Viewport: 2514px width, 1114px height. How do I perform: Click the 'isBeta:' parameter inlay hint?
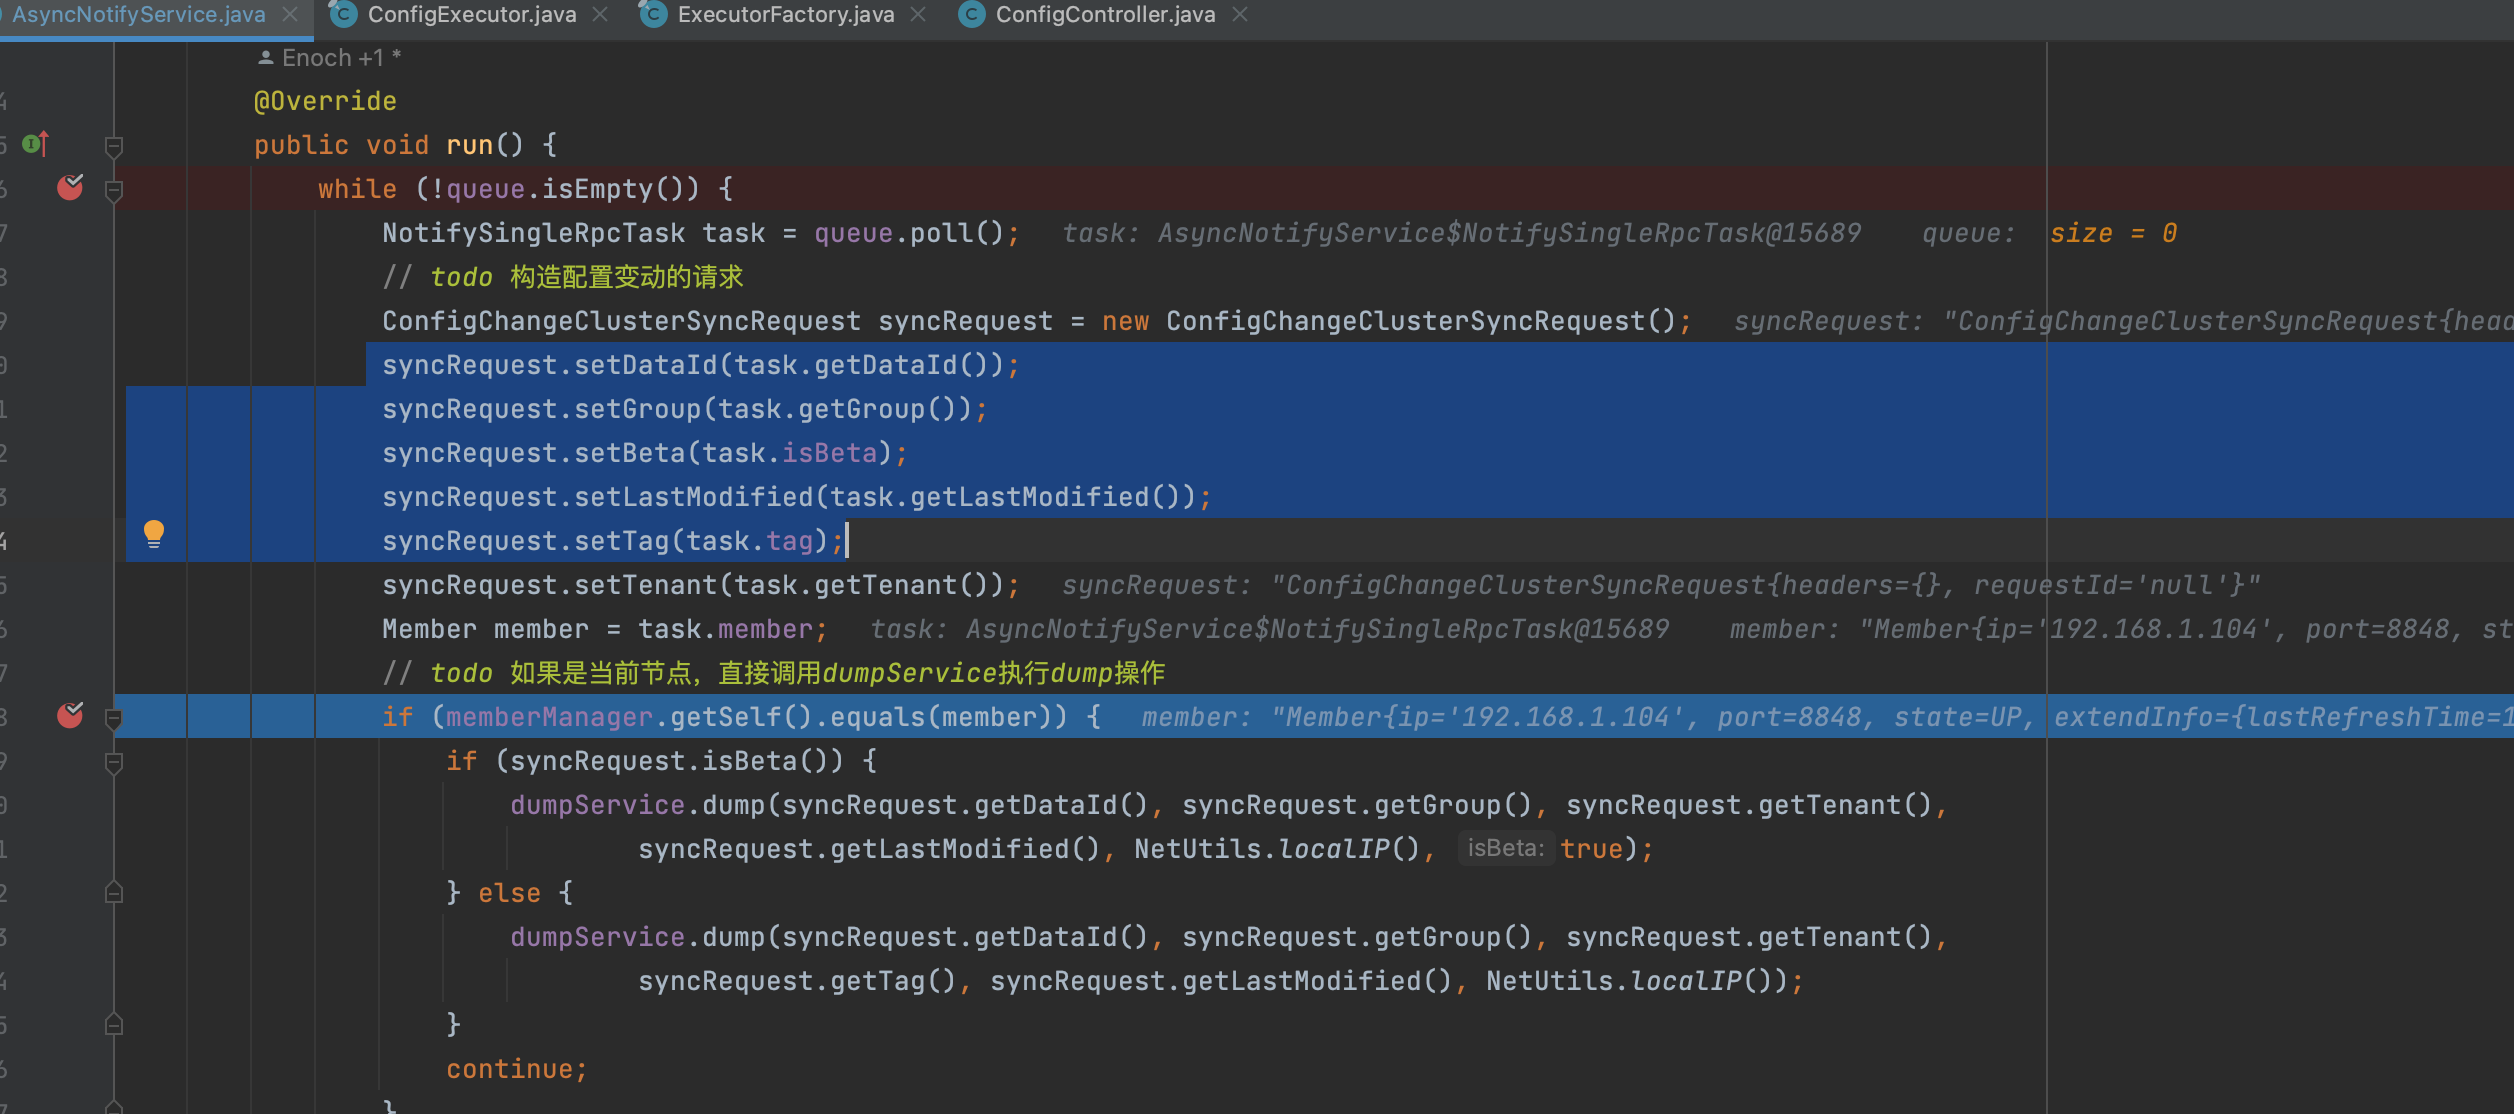point(1505,848)
